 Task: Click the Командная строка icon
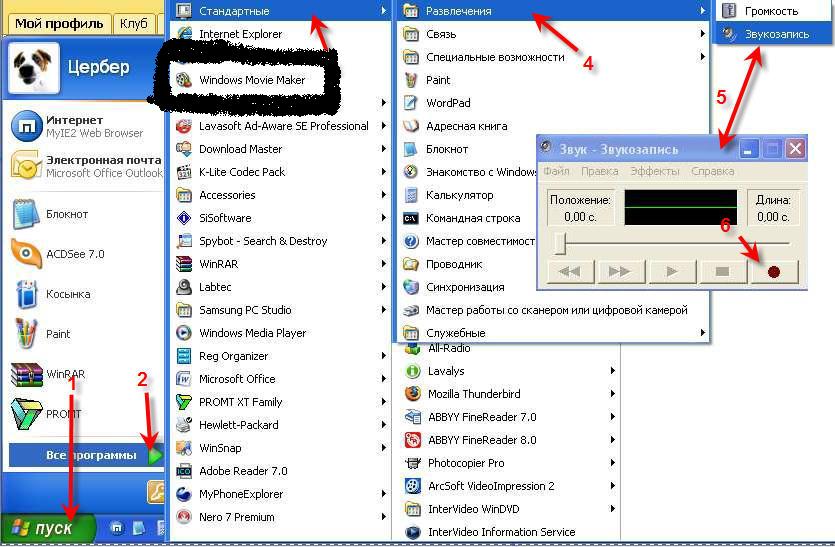[411, 218]
